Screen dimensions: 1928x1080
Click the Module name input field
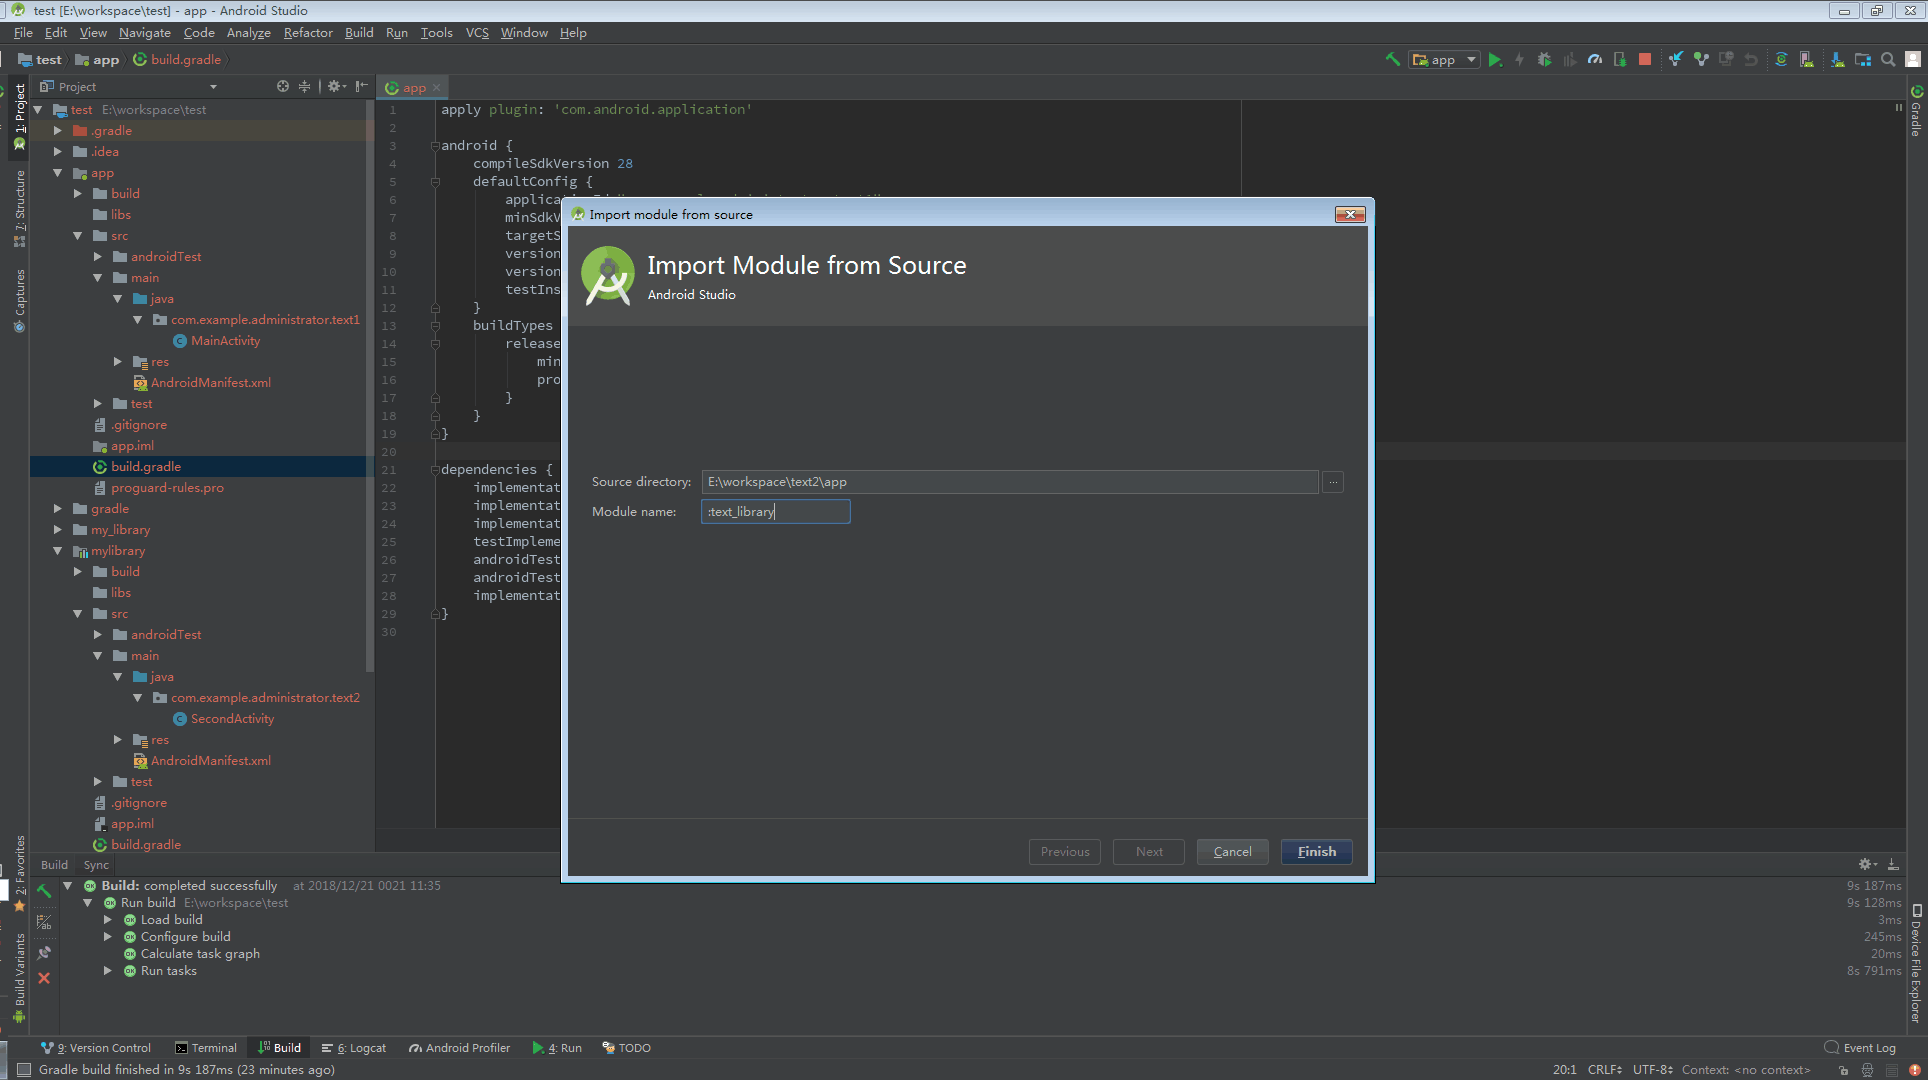(x=775, y=511)
